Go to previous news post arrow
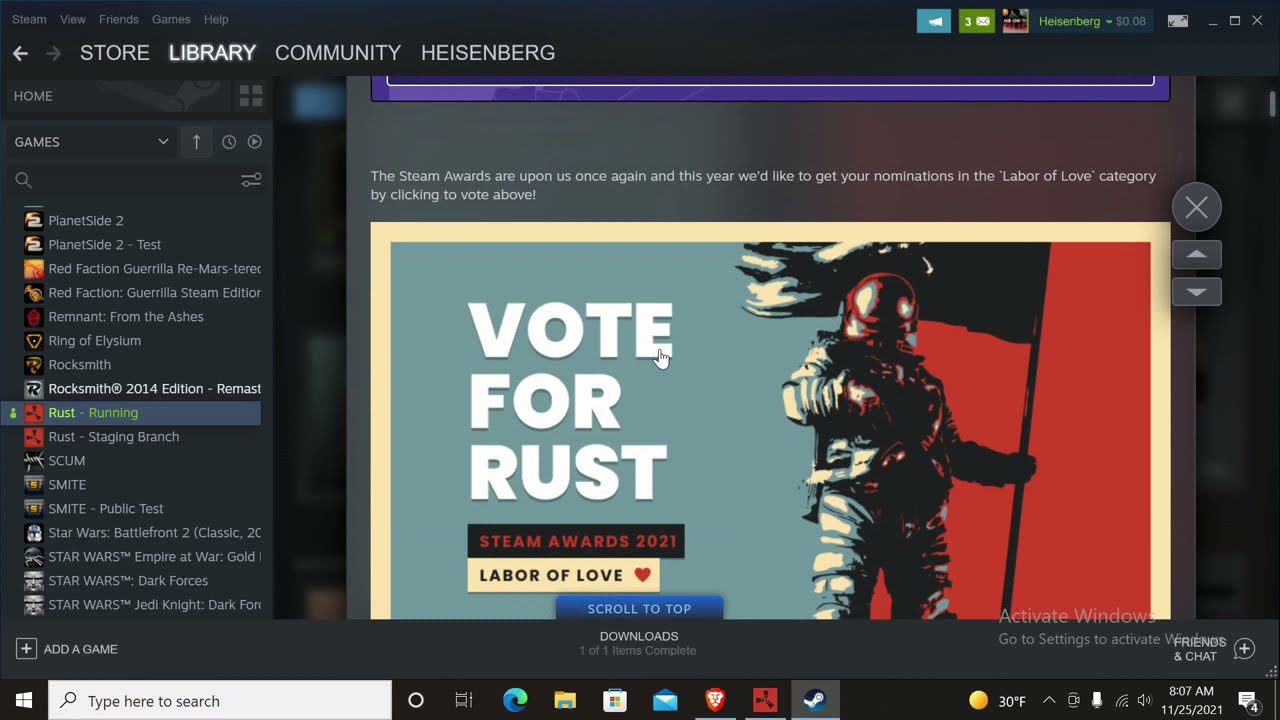Screen dimensions: 1280x720 point(1196,254)
